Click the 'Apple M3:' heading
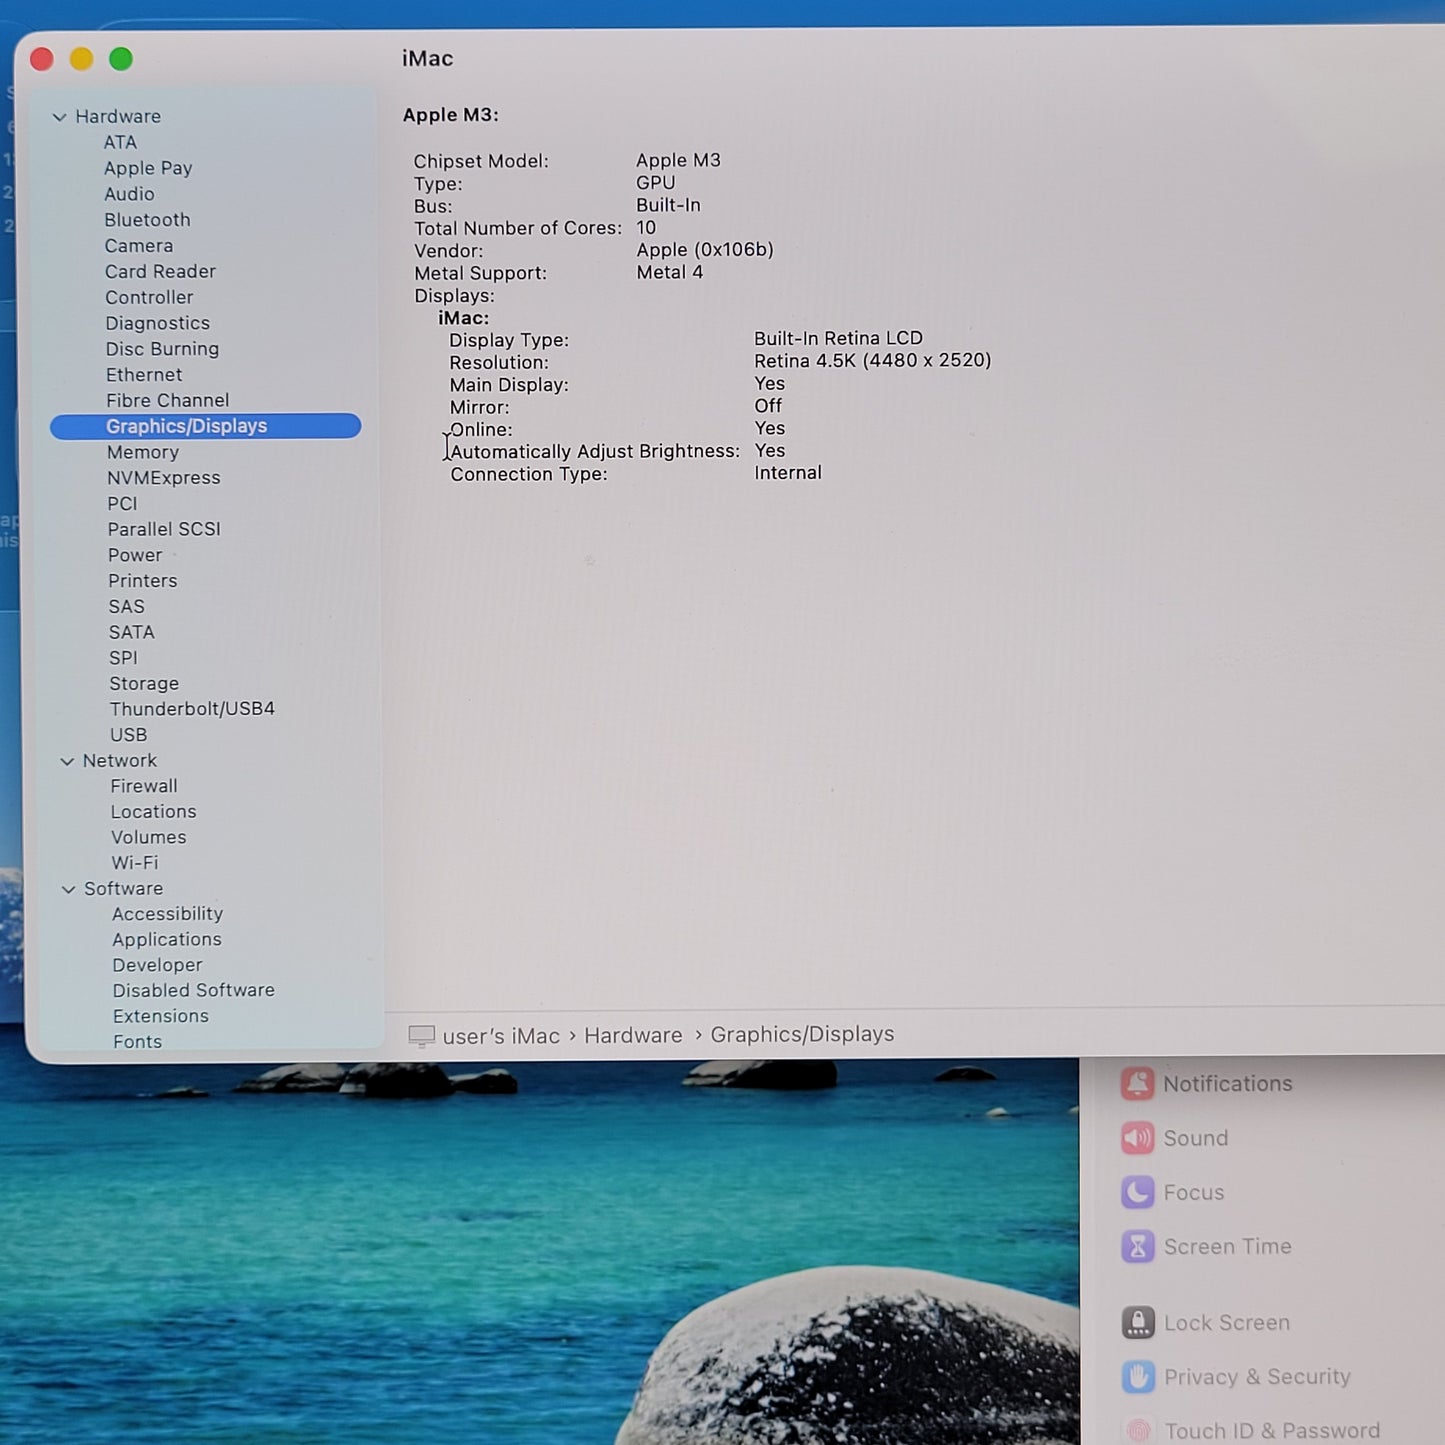 (451, 115)
